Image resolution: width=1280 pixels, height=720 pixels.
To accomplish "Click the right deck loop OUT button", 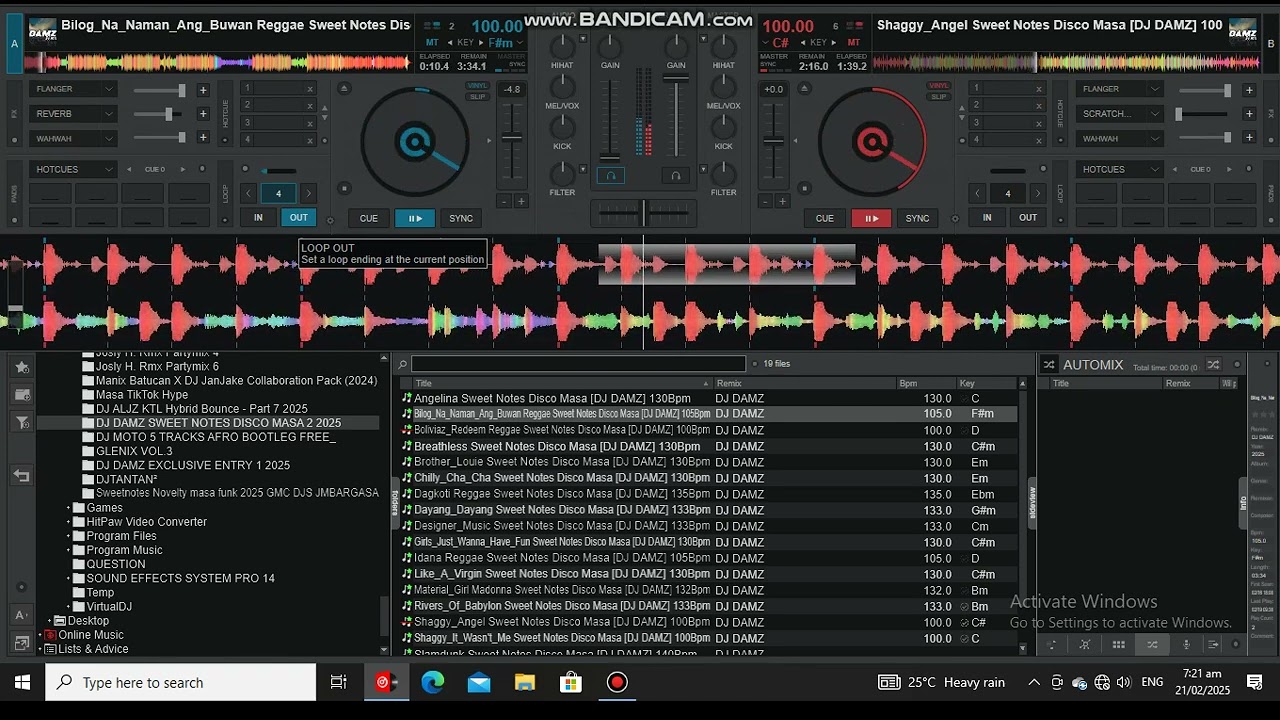I will [1028, 218].
